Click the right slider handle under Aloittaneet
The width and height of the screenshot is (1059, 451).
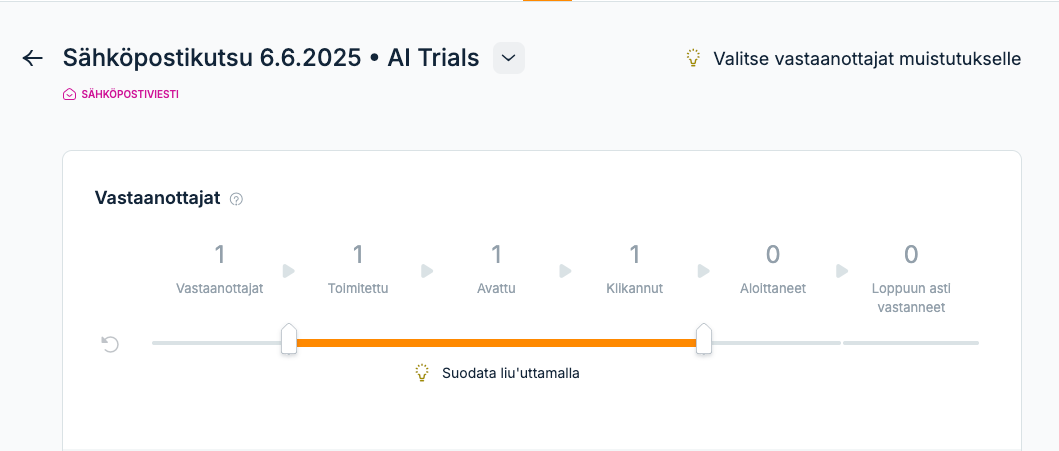704,339
